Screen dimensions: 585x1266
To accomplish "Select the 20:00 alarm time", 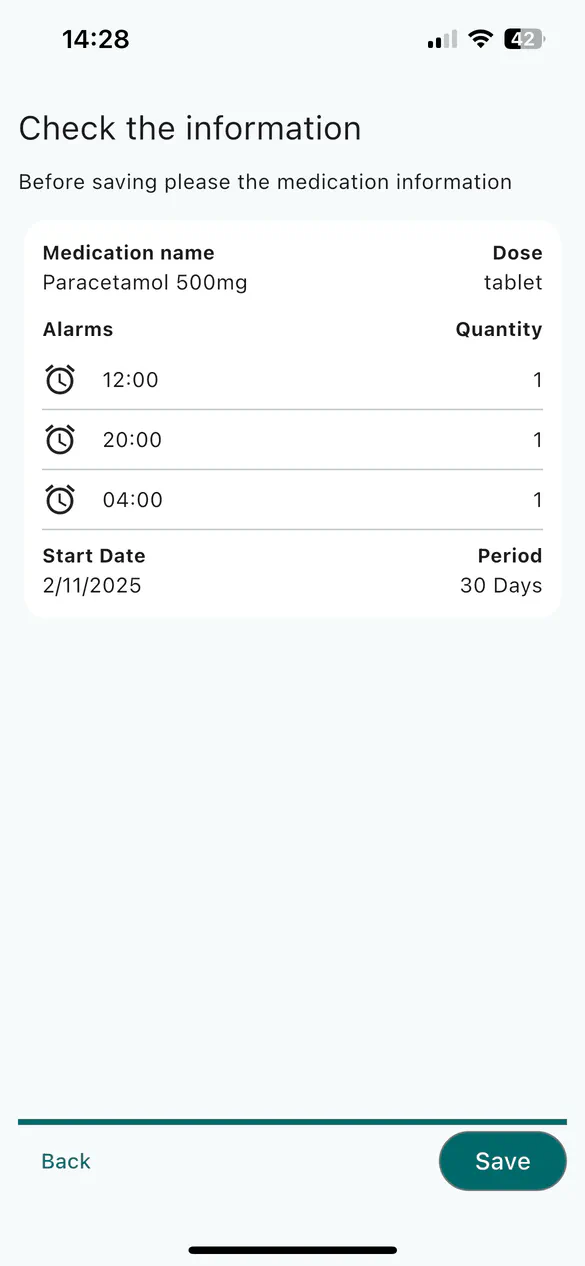I will click(x=132, y=440).
